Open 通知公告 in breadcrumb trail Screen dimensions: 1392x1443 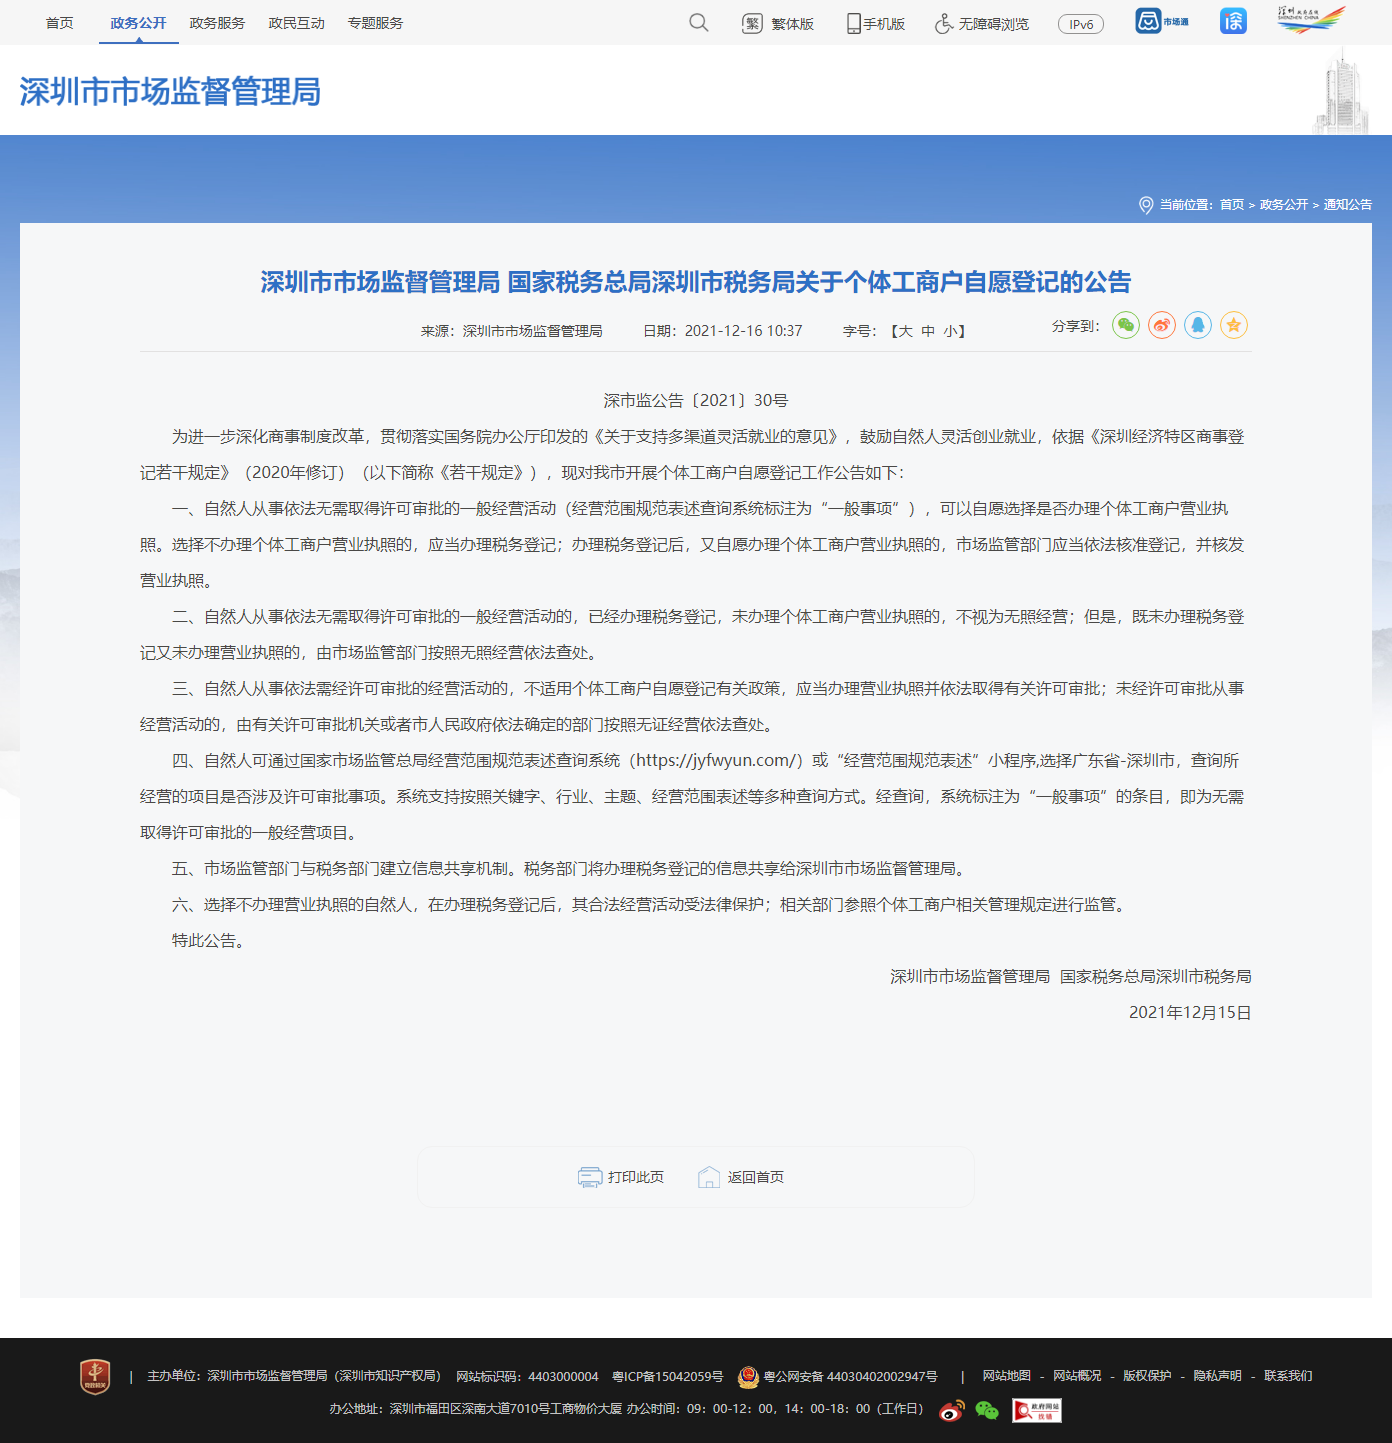[1347, 204]
